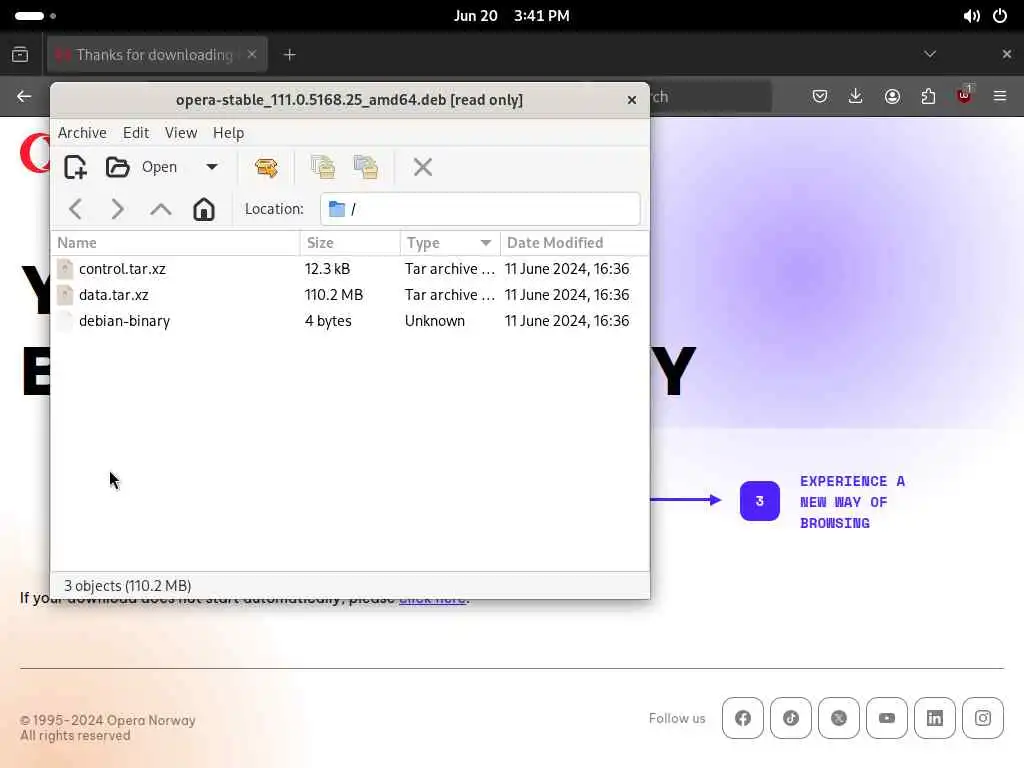Close the Thanks for downloading tab
Image resolution: width=1024 pixels, height=768 pixels.
[251, 54]
